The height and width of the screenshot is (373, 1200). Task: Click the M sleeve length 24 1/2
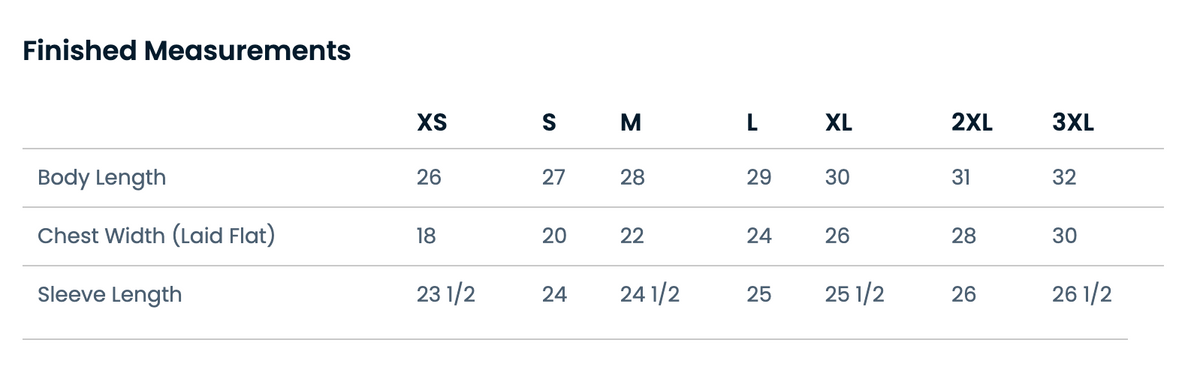(x=650, y=294)
